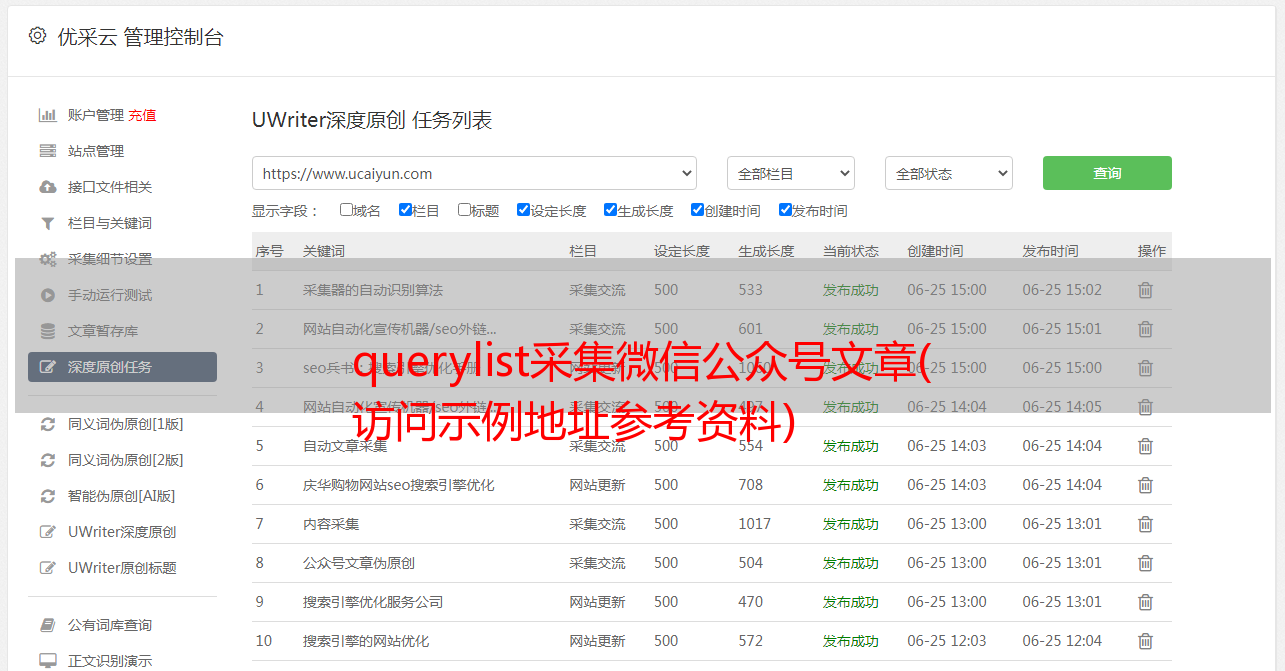Image resolution: width=1285 pixels, height=671 pixels.
Task: Click the server icon for 站点管理
Action: [47, 151]
